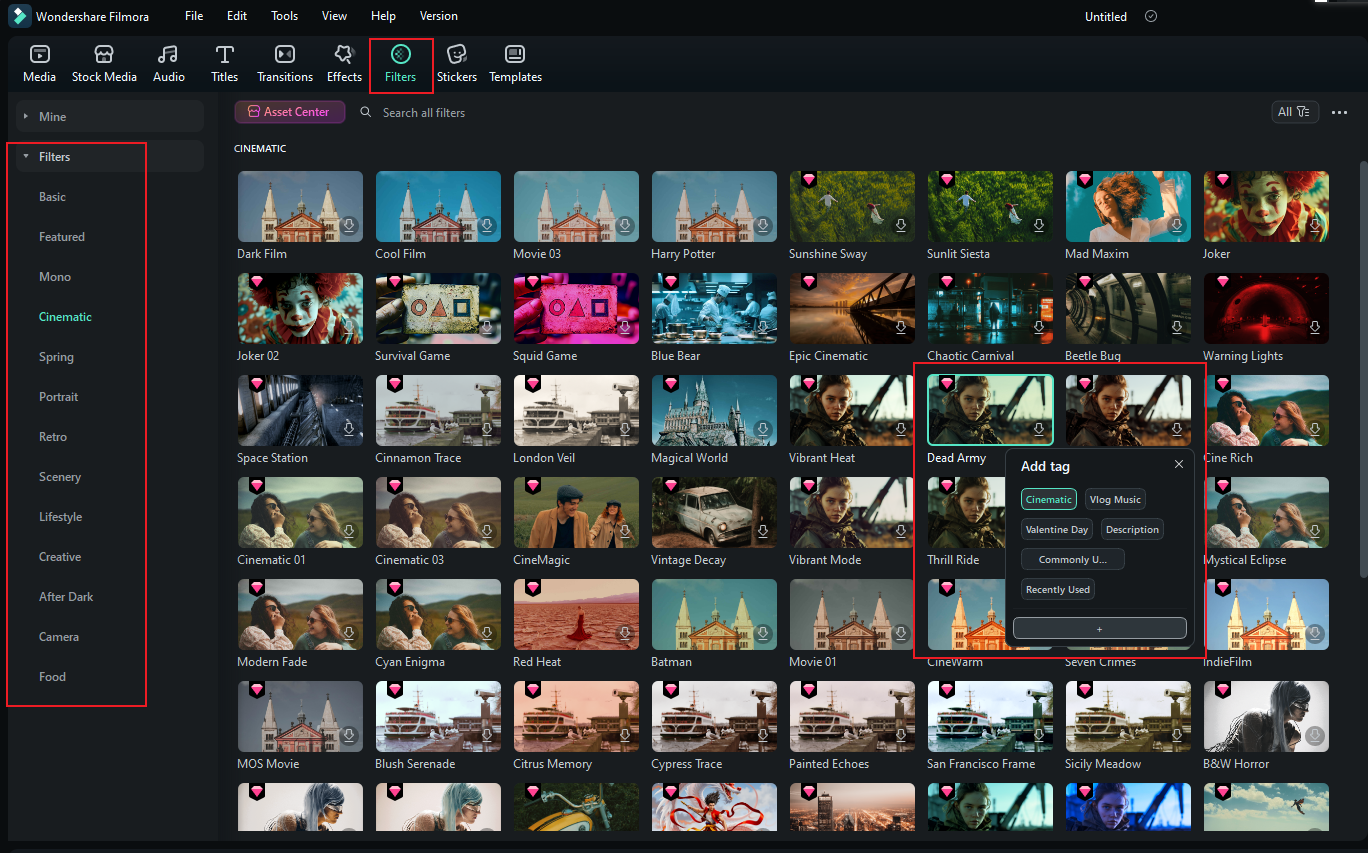Open the Audio tab
This screenshot has height=853, width=1368.
point(168,64)
